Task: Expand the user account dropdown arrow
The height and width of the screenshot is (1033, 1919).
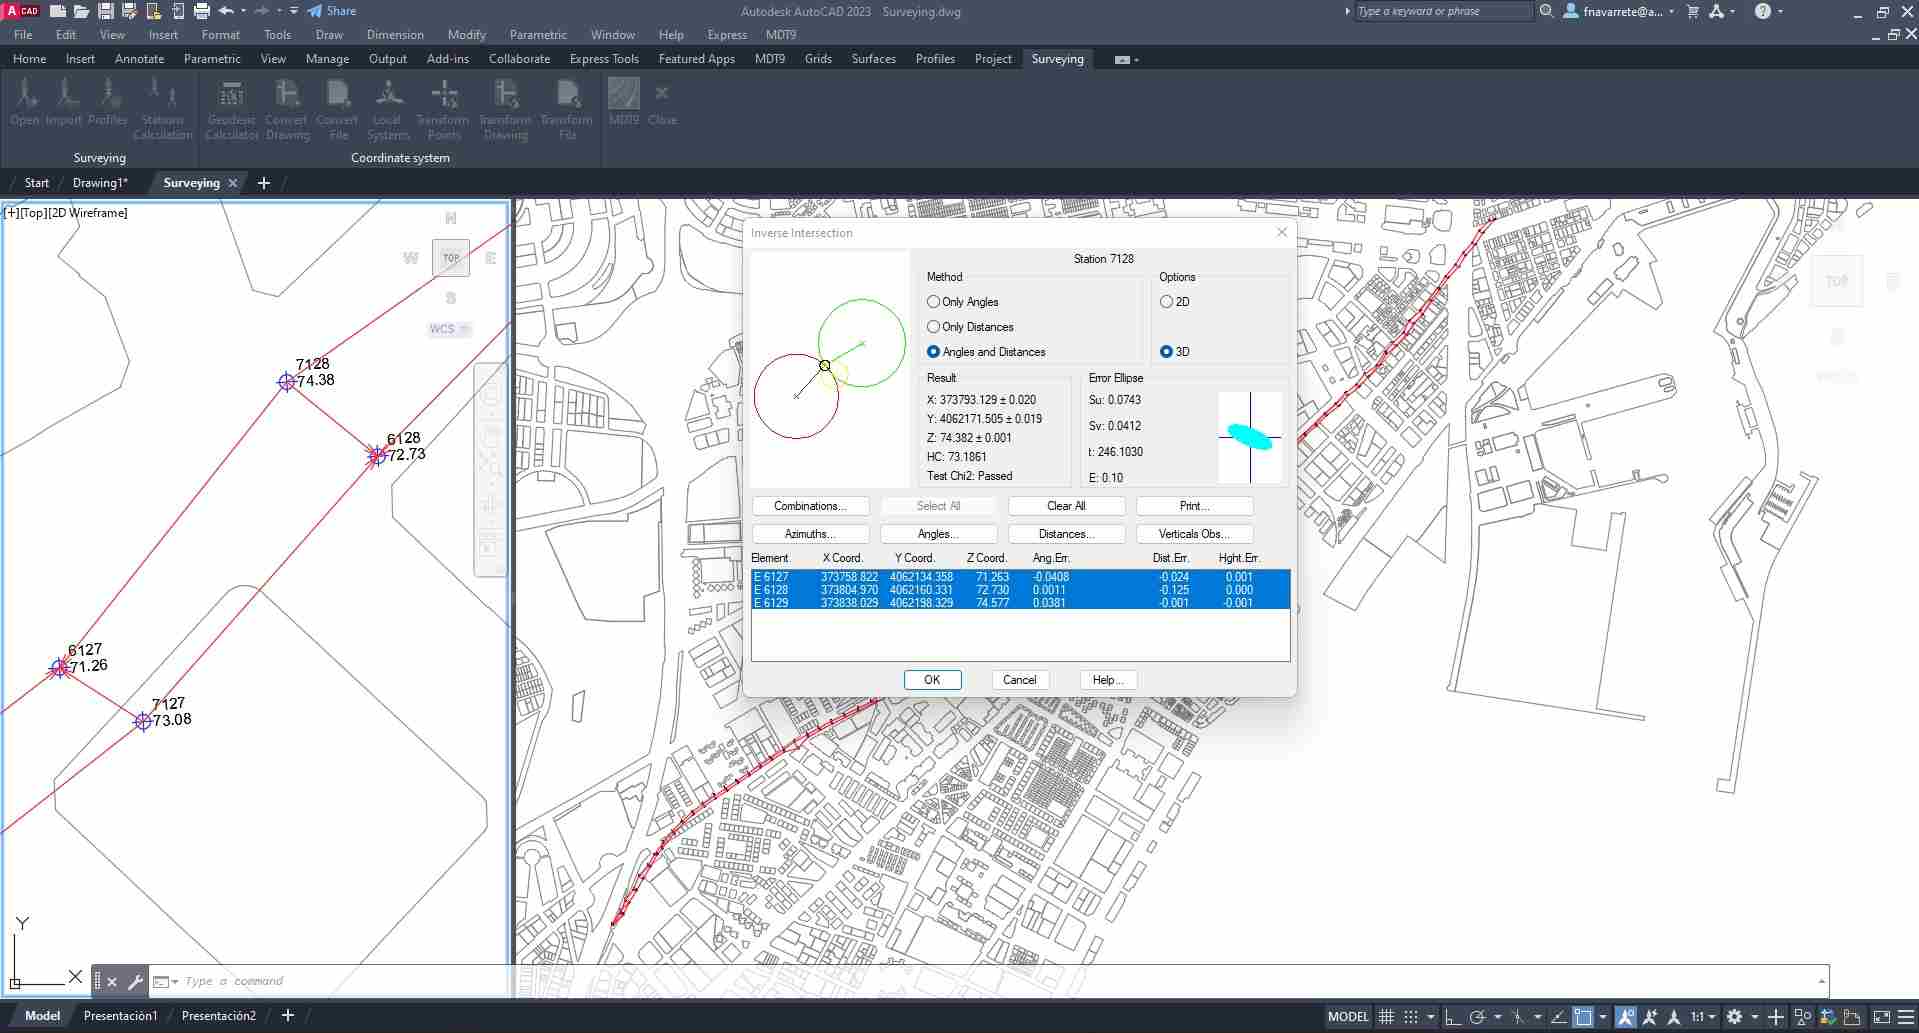Action: (1671, 12)
